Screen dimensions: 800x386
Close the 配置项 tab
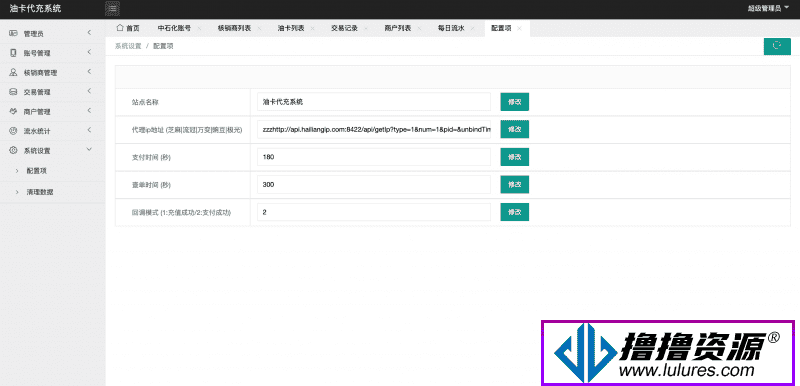(x=519, y=29)
